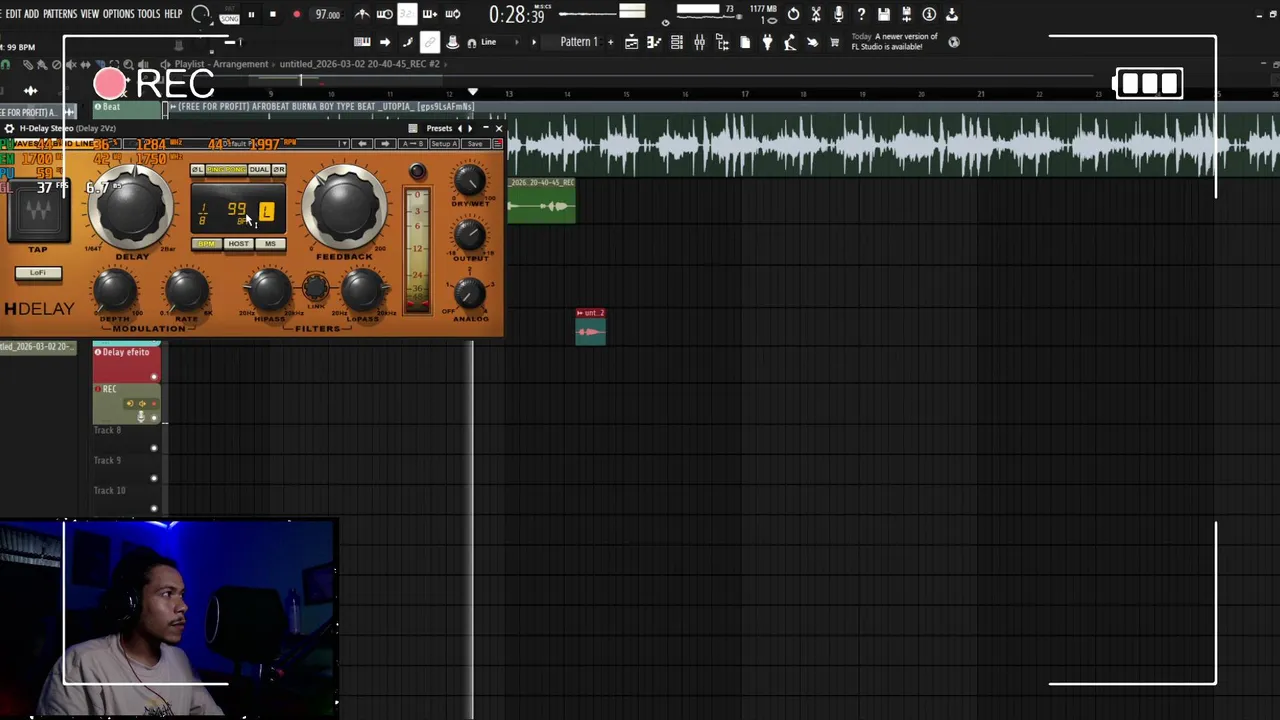Open the OPTIONS menu

pos(118,14)
